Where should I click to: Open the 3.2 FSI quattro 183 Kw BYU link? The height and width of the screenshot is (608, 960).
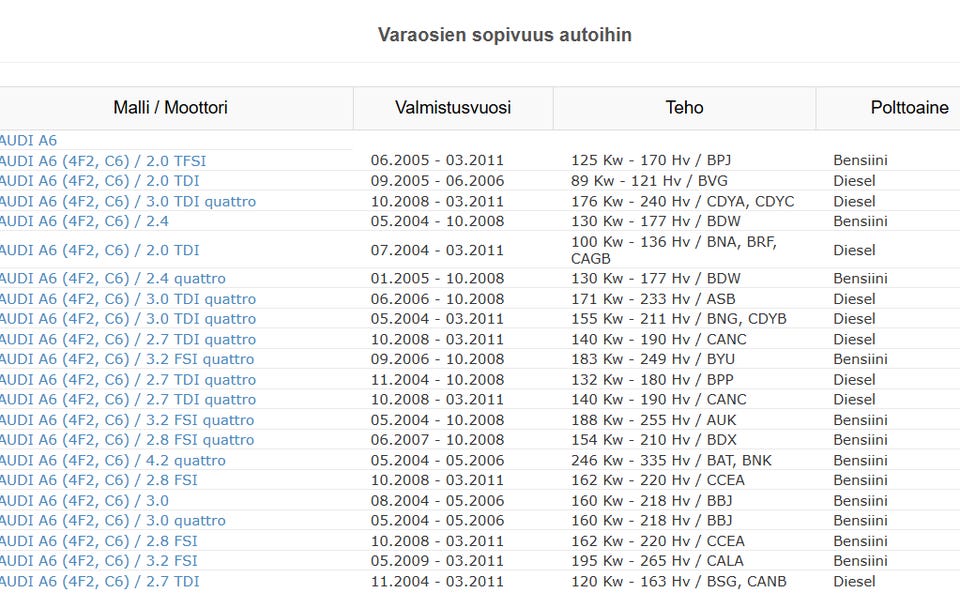[x=128, y=359]
